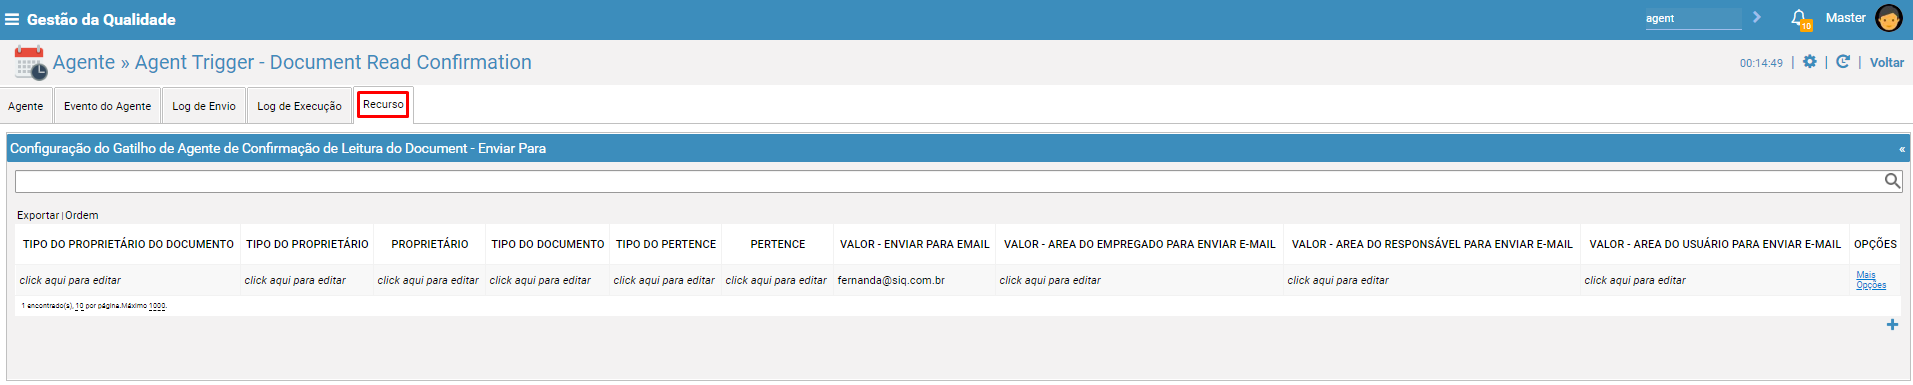The height and width of the screenshot is (385, 1913).
Task: Click the Agente breadcrumb link
Action: [x=84, y=62]
